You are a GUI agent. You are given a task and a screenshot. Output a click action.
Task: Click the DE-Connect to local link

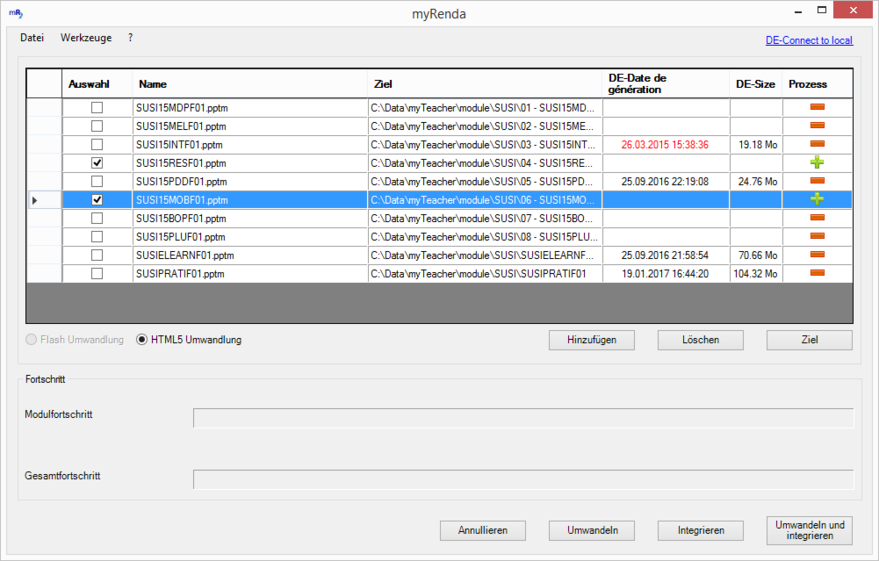tap(808, 41)
